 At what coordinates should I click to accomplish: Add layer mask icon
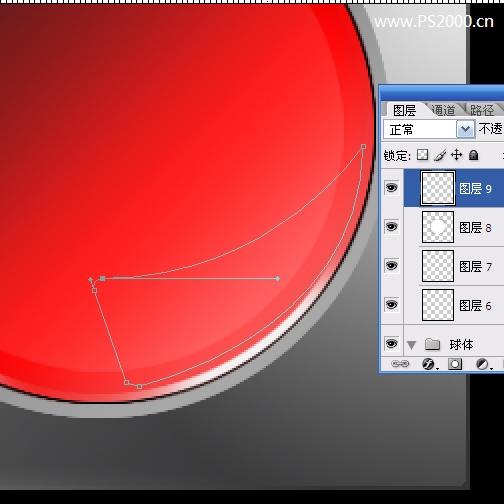coord(455,364)
